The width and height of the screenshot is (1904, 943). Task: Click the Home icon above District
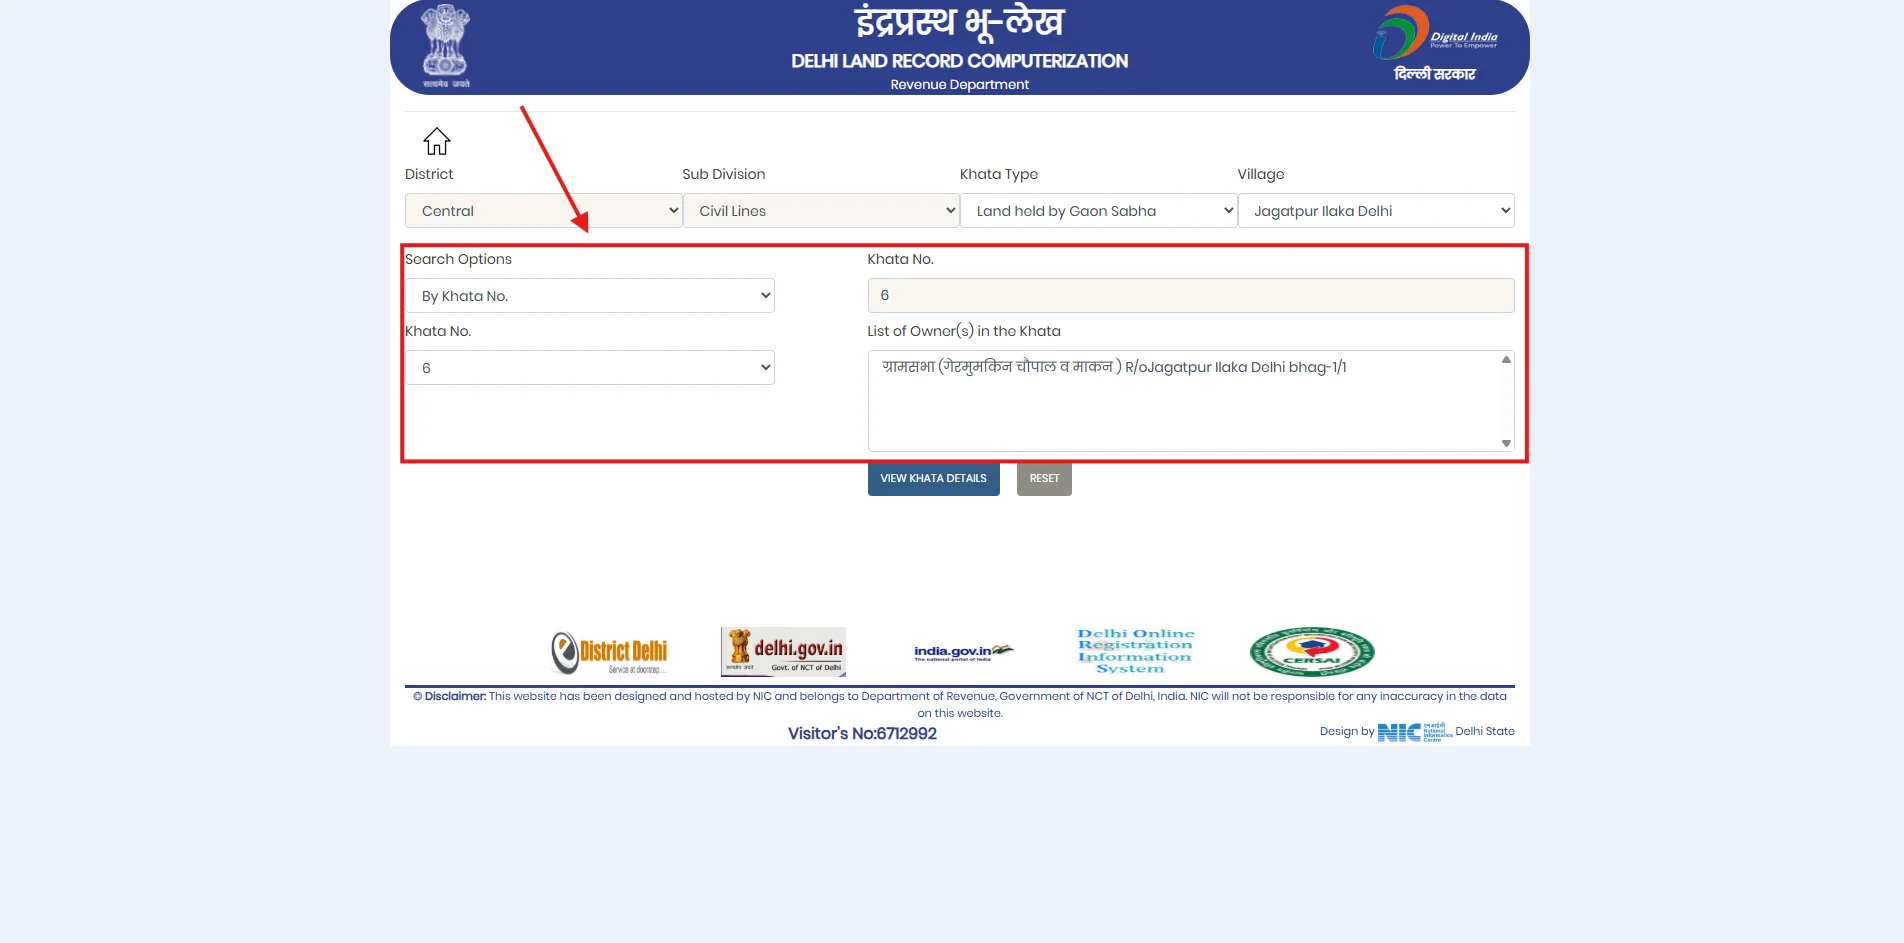click(435, 141)
